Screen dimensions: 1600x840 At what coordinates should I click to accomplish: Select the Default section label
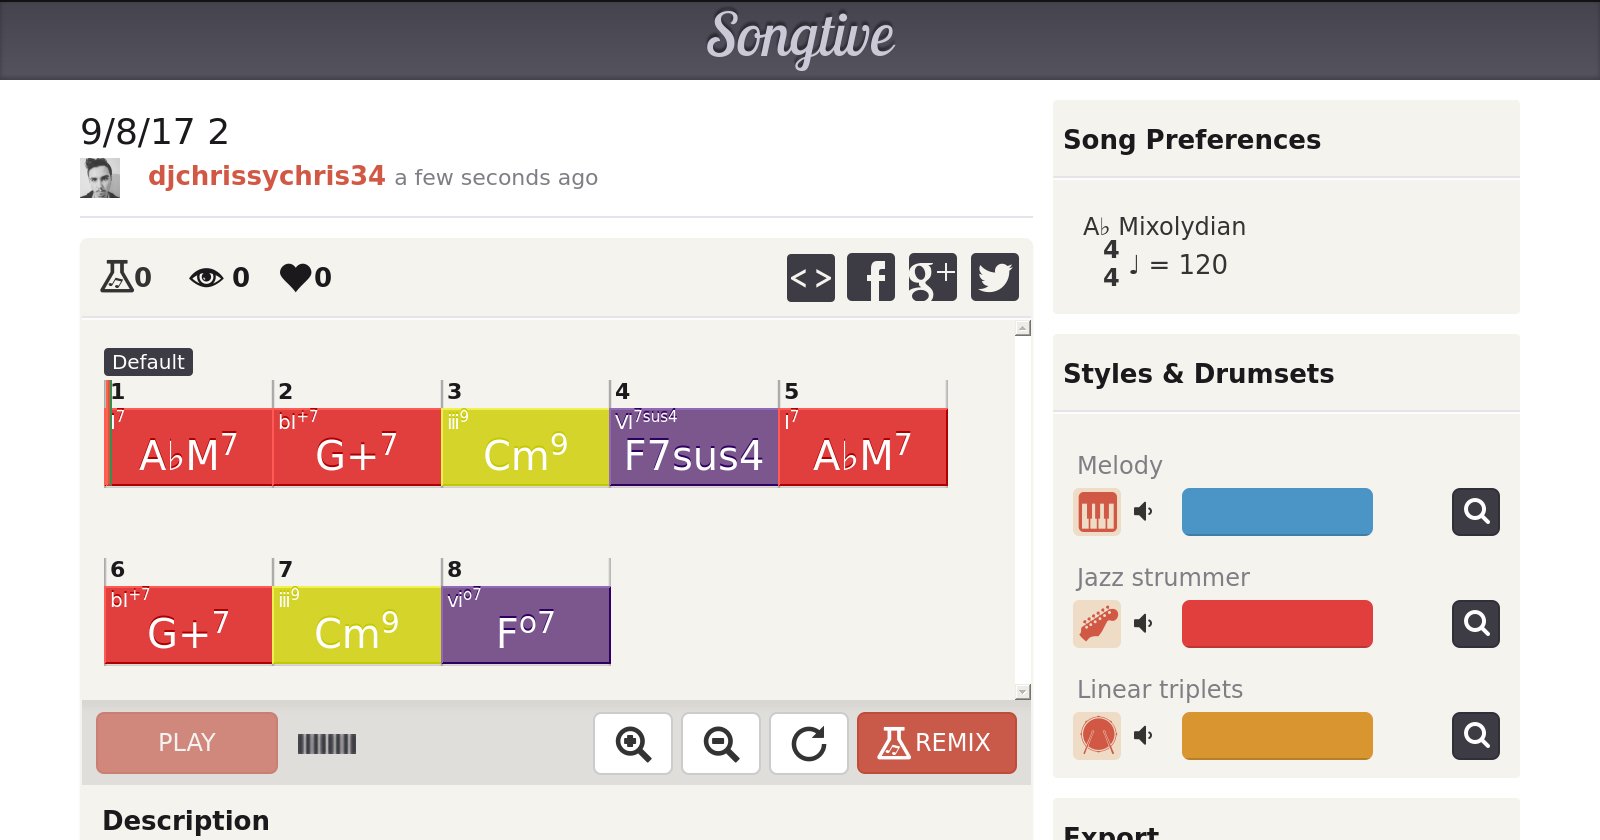coord(148,362)
